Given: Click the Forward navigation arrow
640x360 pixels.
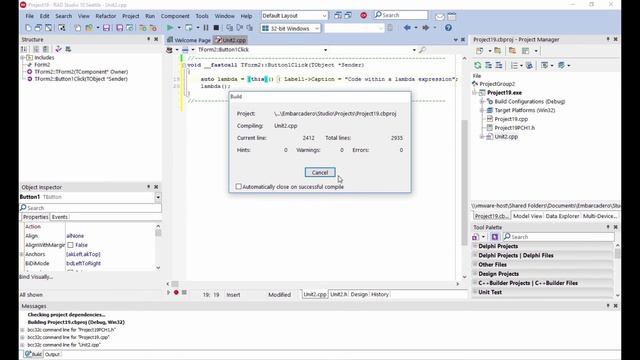Looking at the screenshot, I should tap(425, 28).
